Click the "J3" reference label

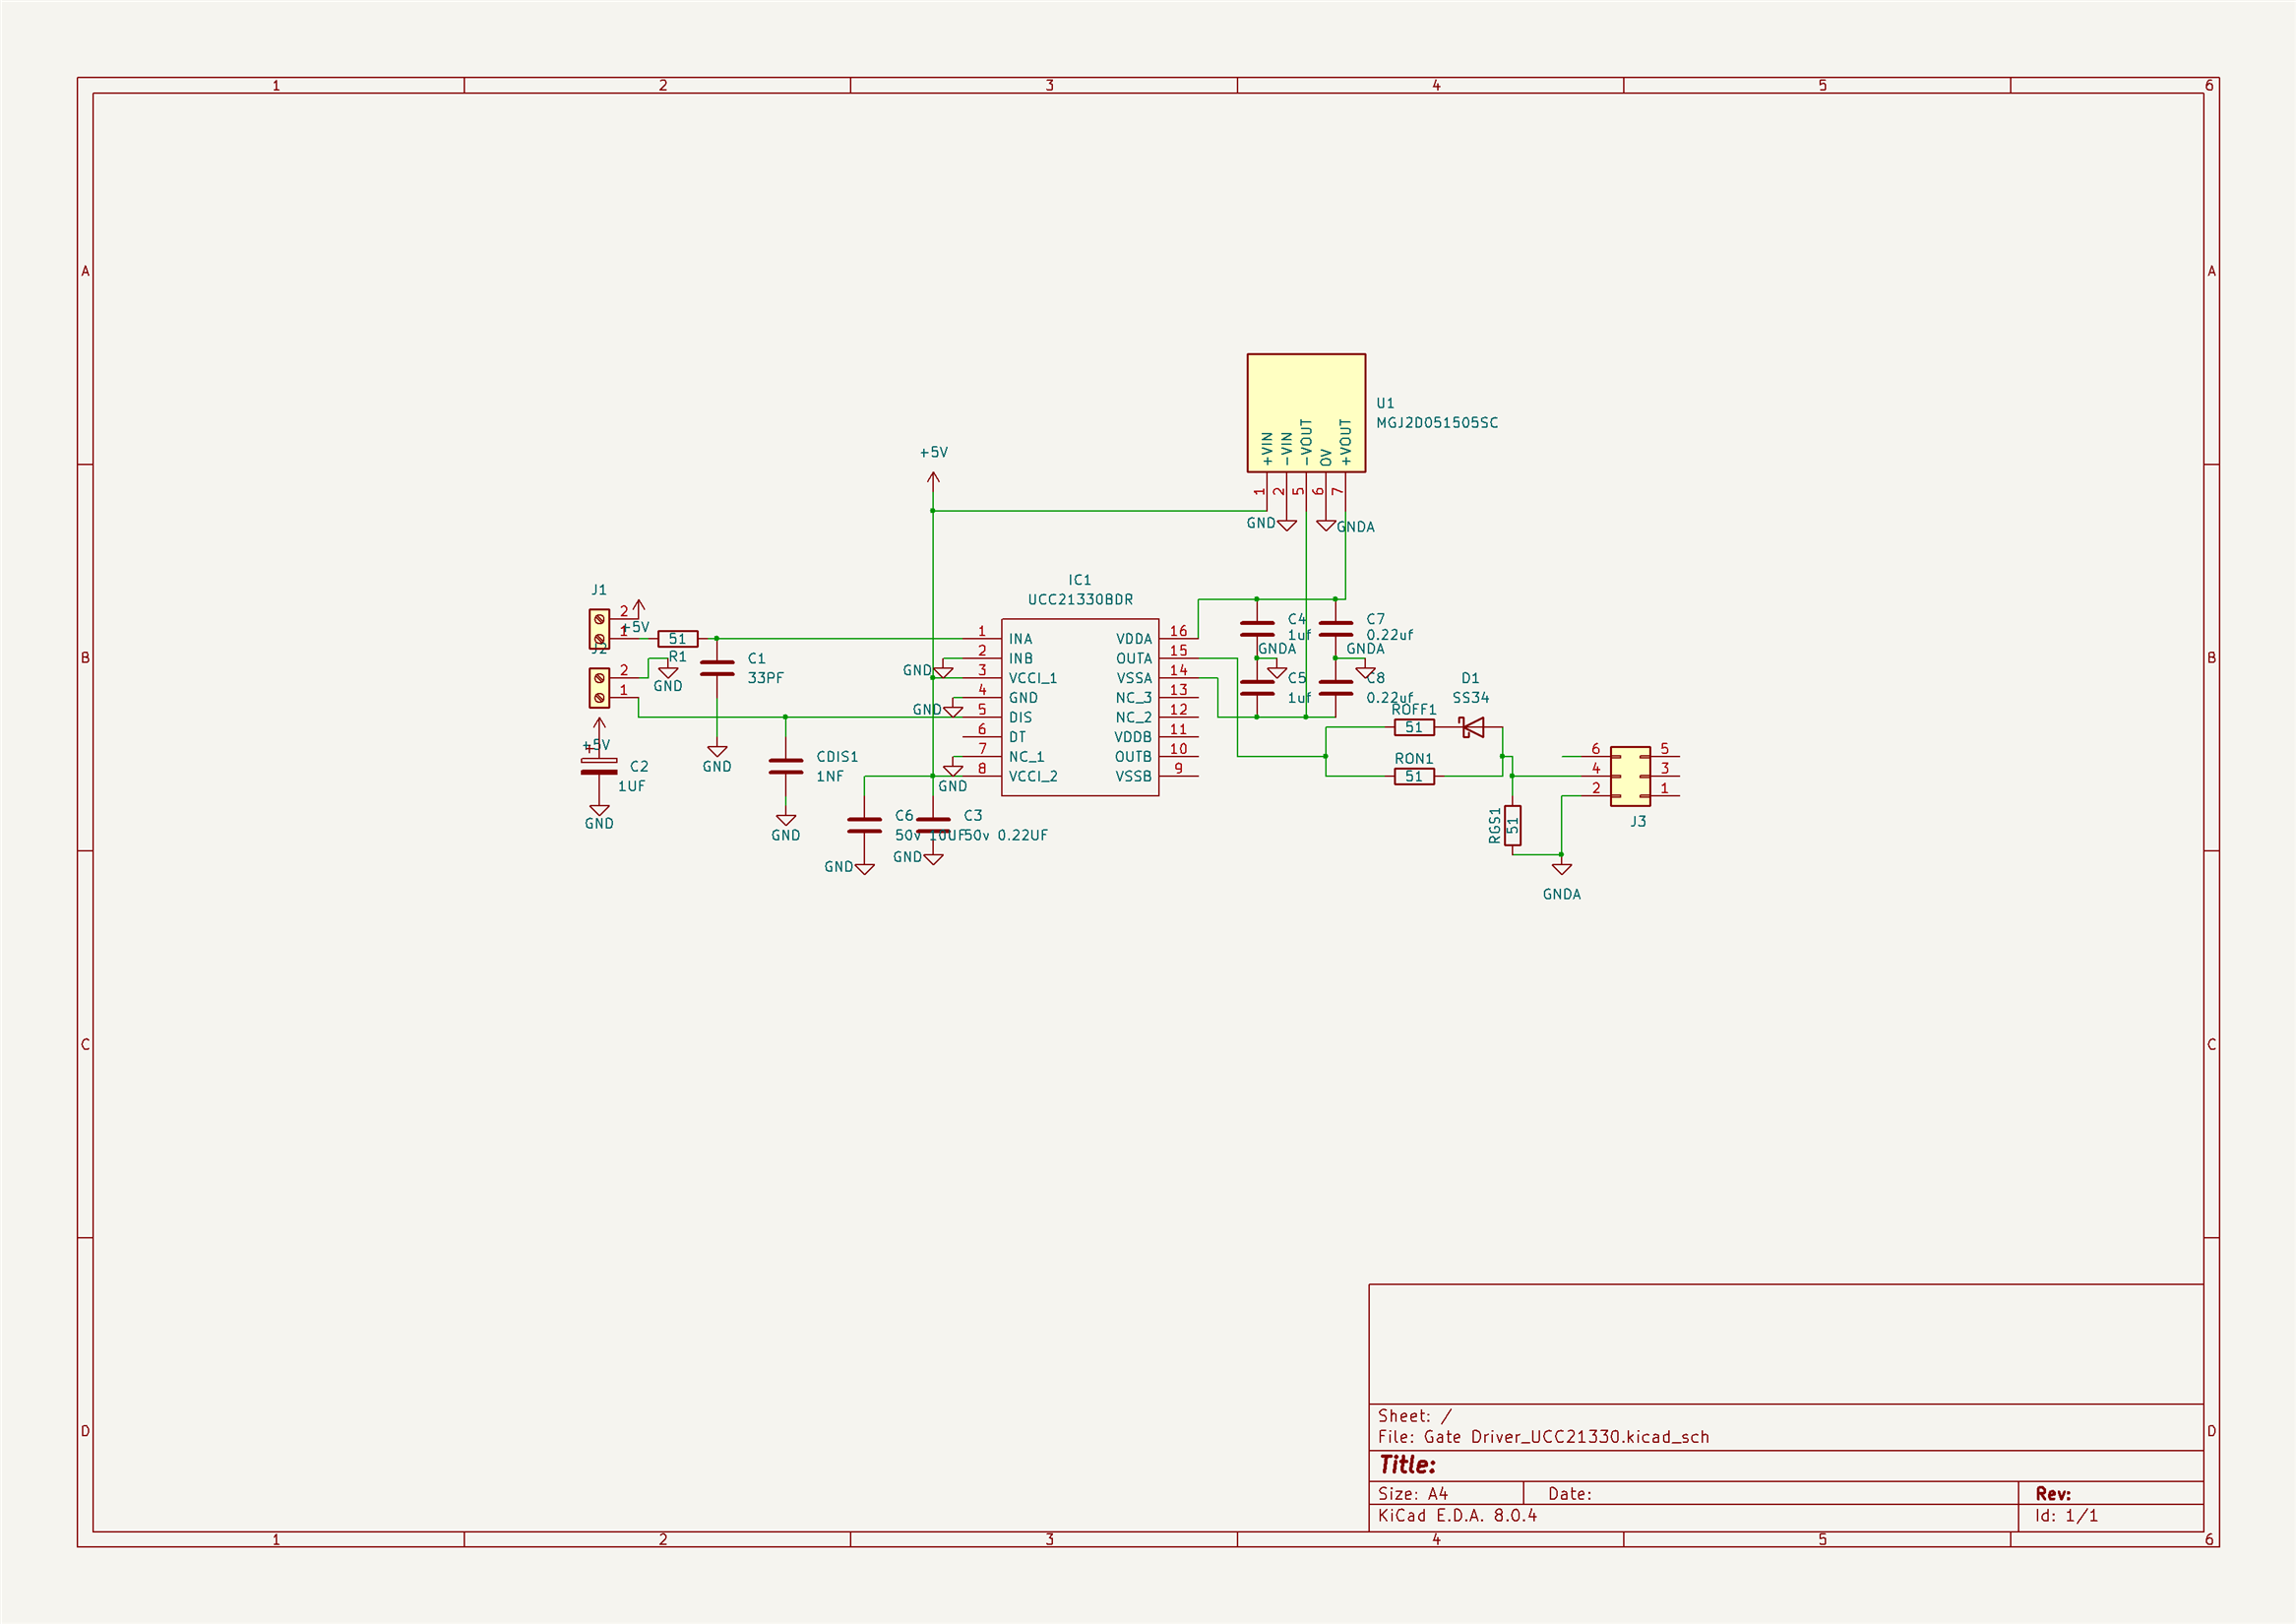coord(1638,821)
